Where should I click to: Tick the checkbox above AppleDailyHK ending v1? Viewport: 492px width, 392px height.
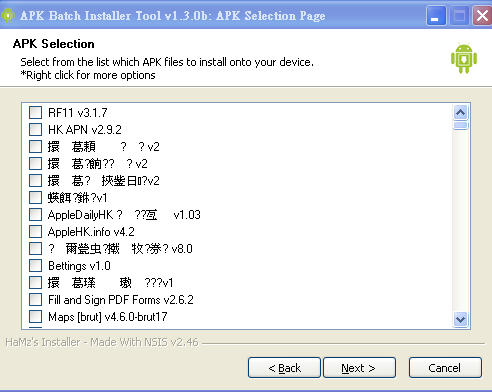[35, 198]
